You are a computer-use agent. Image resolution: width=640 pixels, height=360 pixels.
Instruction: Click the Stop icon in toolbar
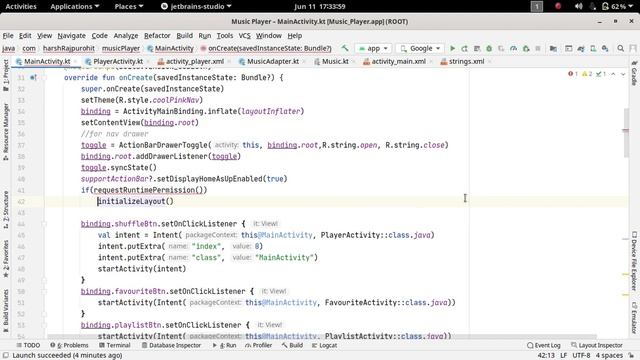pos(538,48)
